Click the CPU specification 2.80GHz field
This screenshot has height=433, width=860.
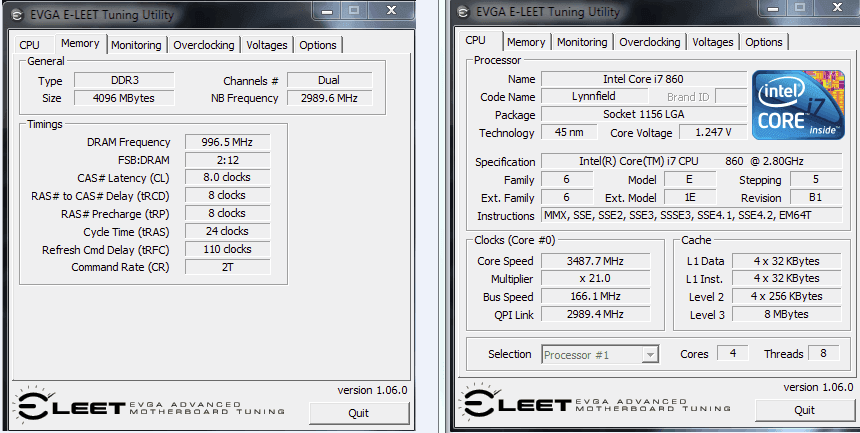point(691,161)
